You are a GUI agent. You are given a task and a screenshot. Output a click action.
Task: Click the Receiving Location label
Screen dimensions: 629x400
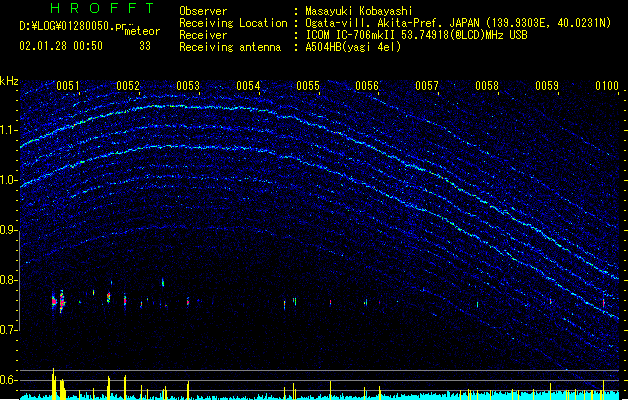pyautogui.click(x=233, y=23)
